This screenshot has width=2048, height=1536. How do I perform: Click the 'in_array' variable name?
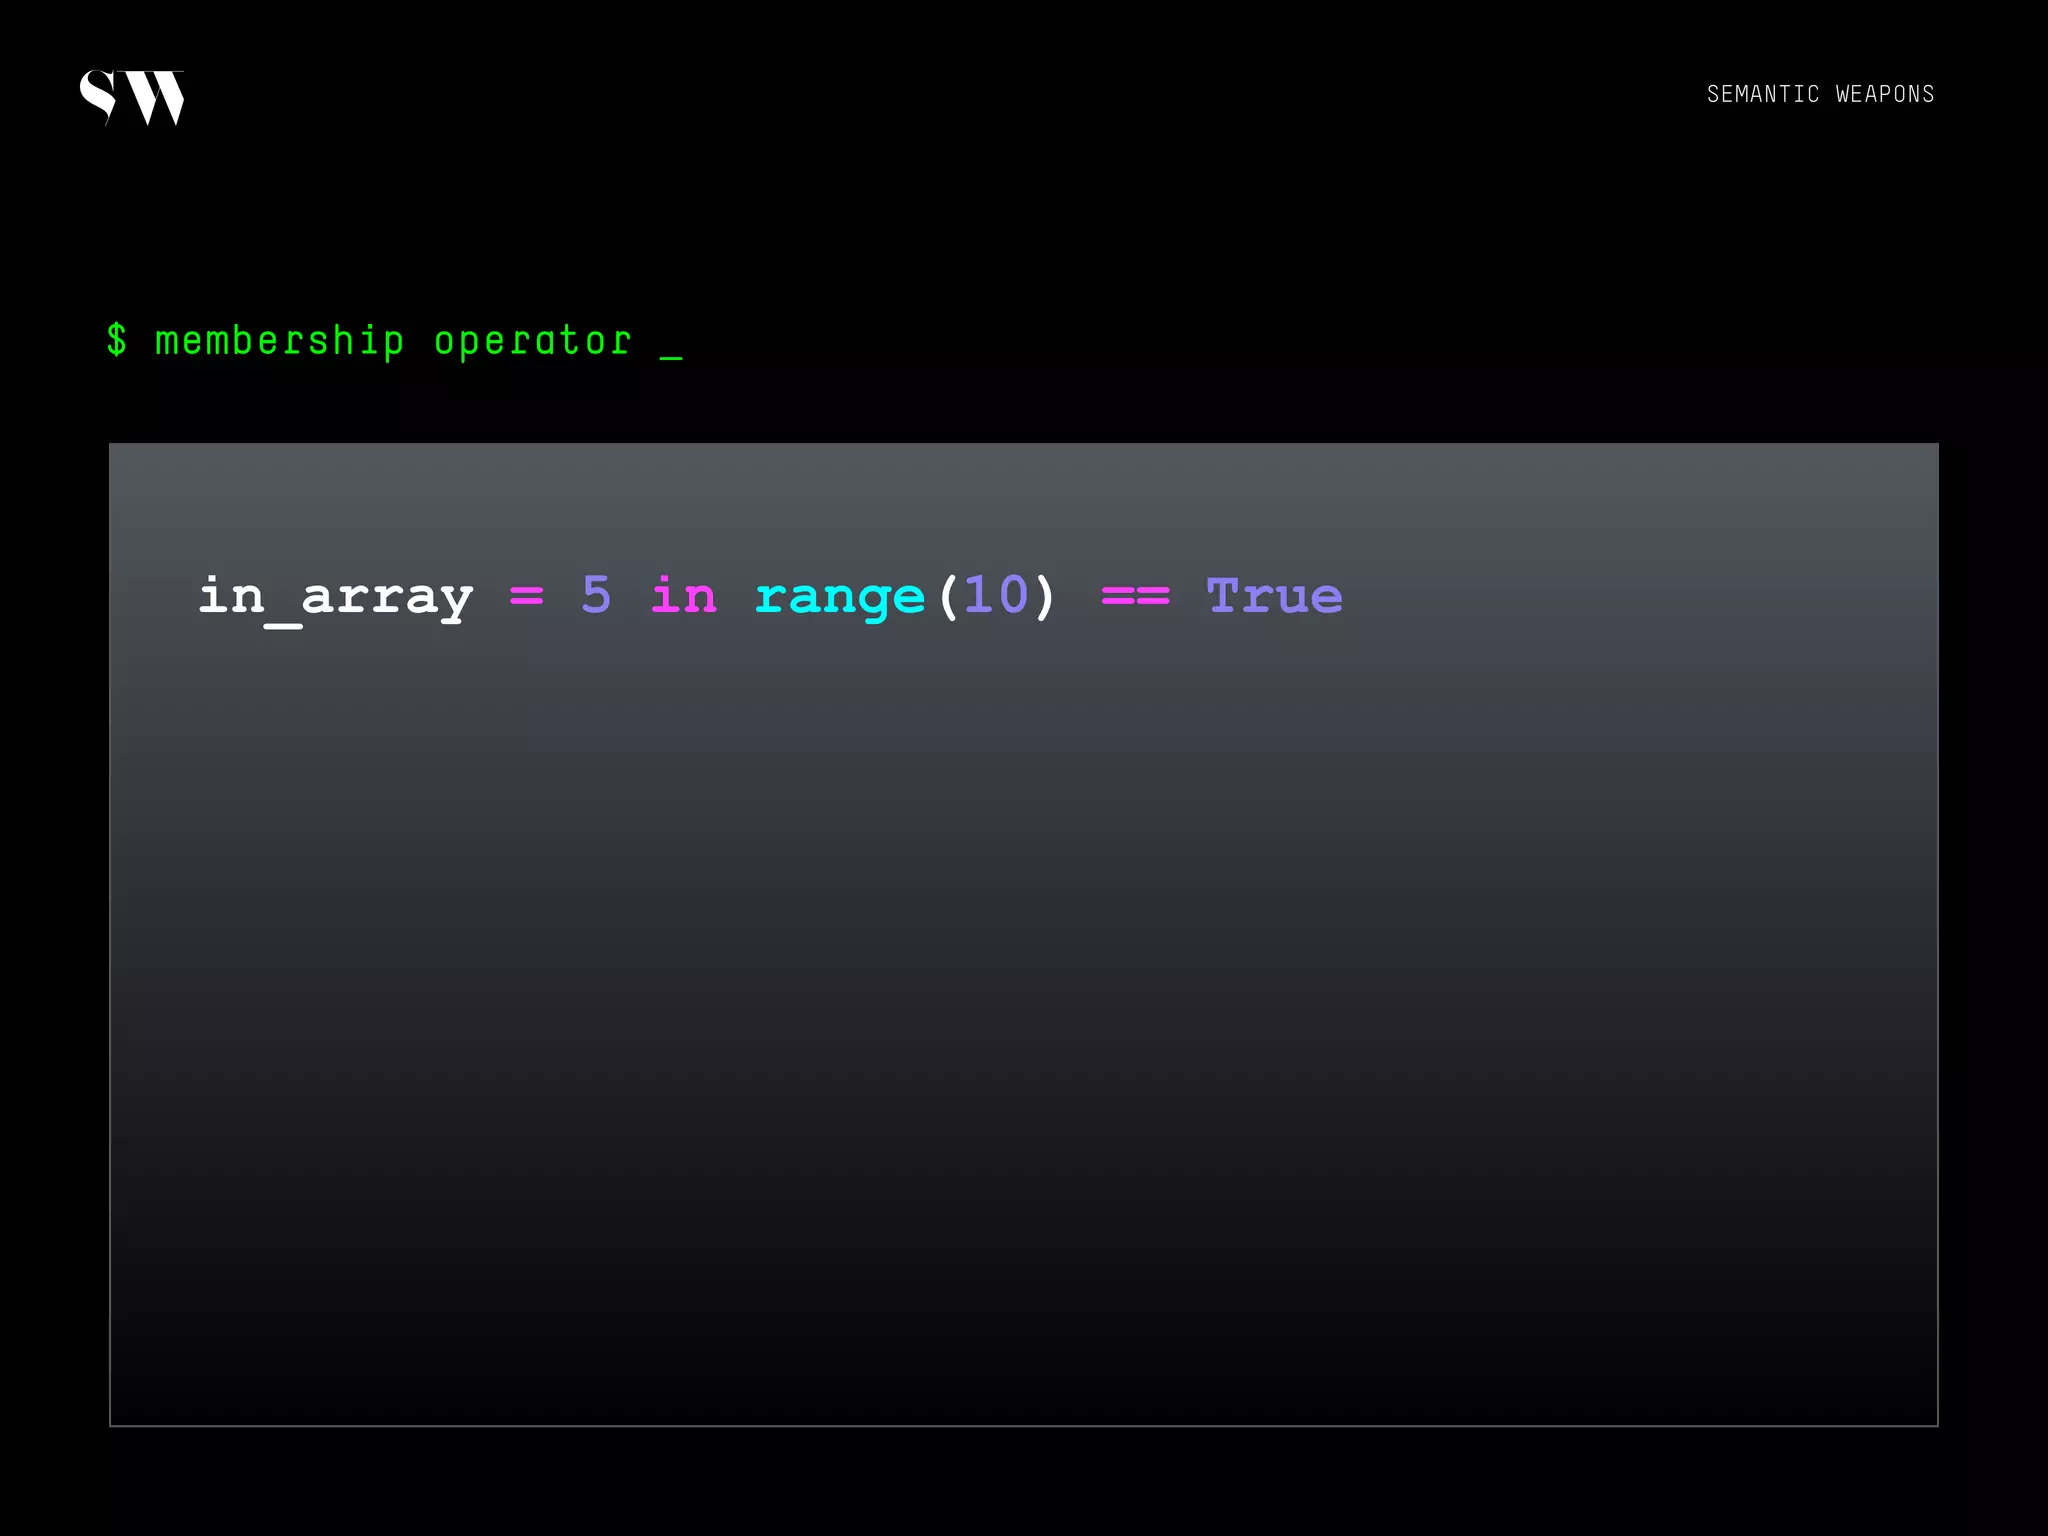pos(336,599)
